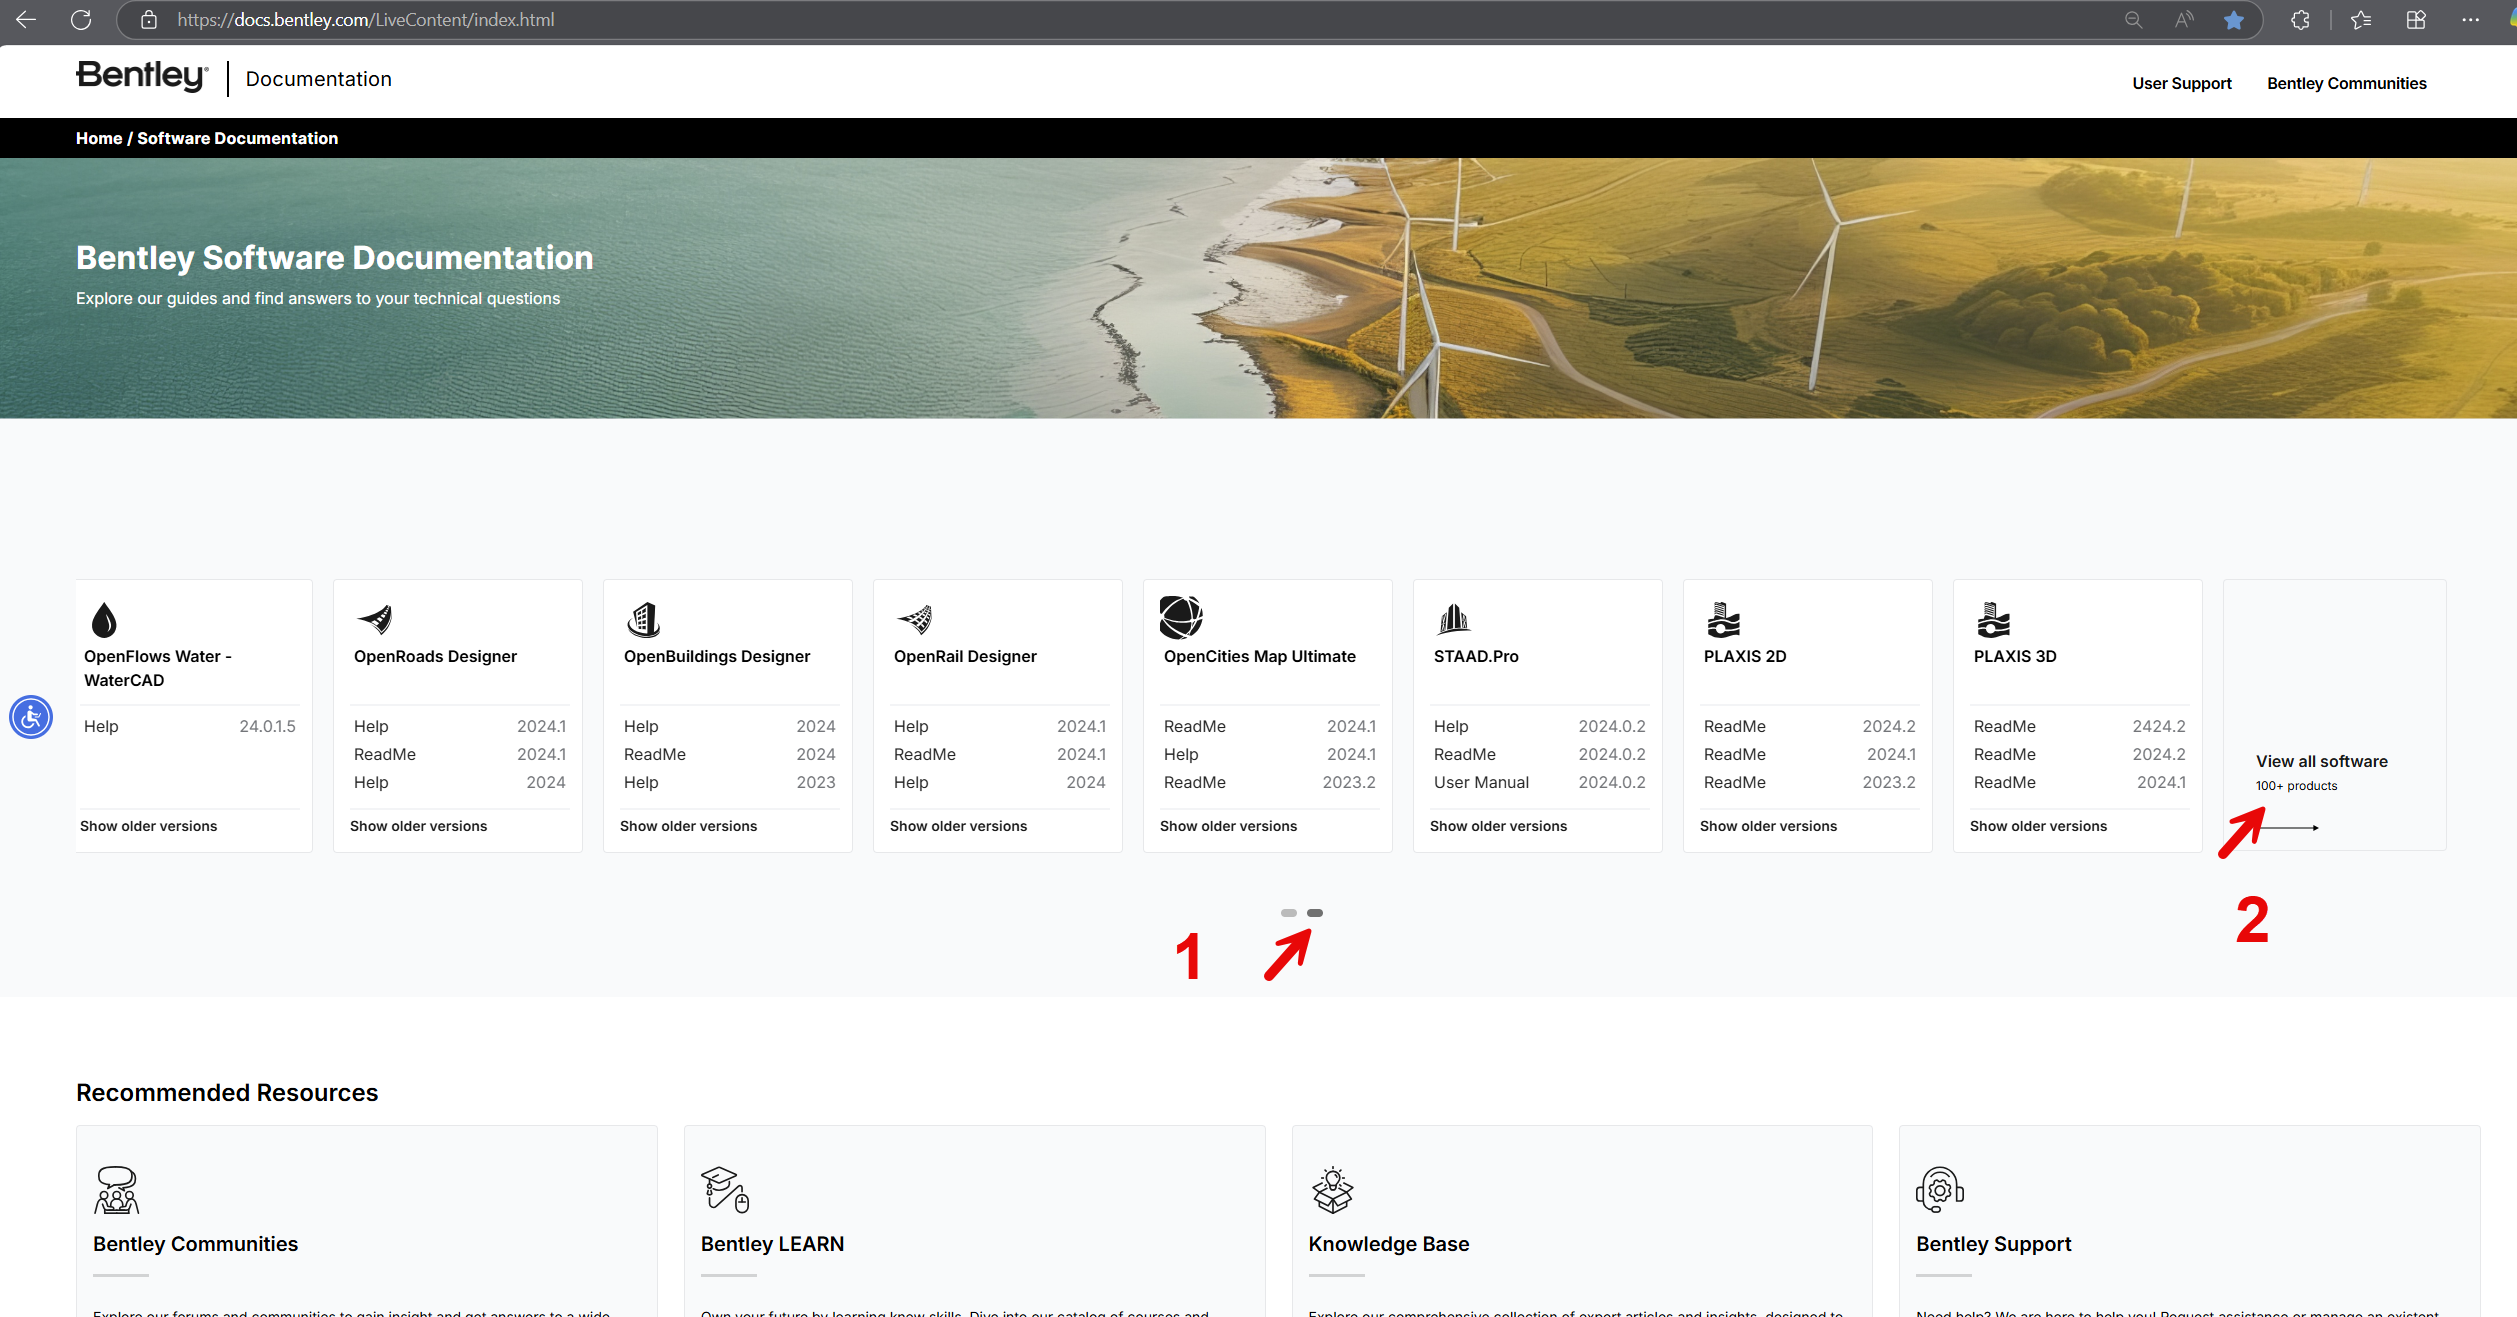This screenshot has width=2517, height=1317.
Task: Open the User Support menu
Action: [x=2181, y=83]
